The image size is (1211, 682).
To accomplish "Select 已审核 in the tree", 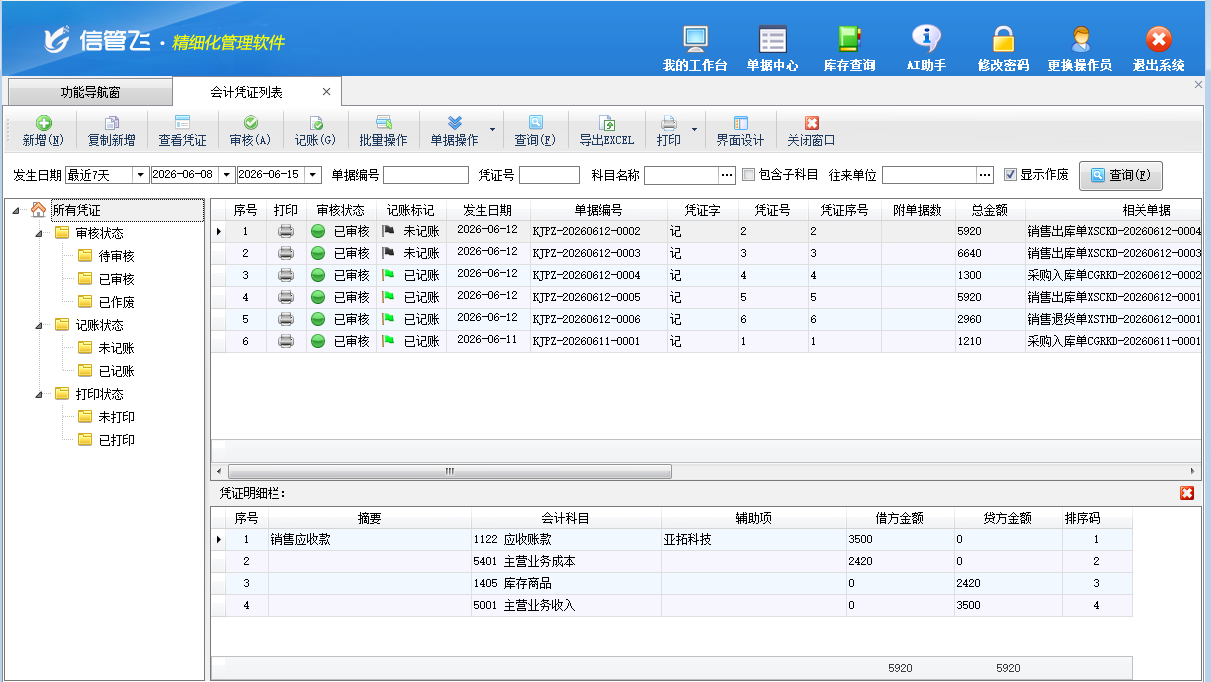I will coord(116,279).
